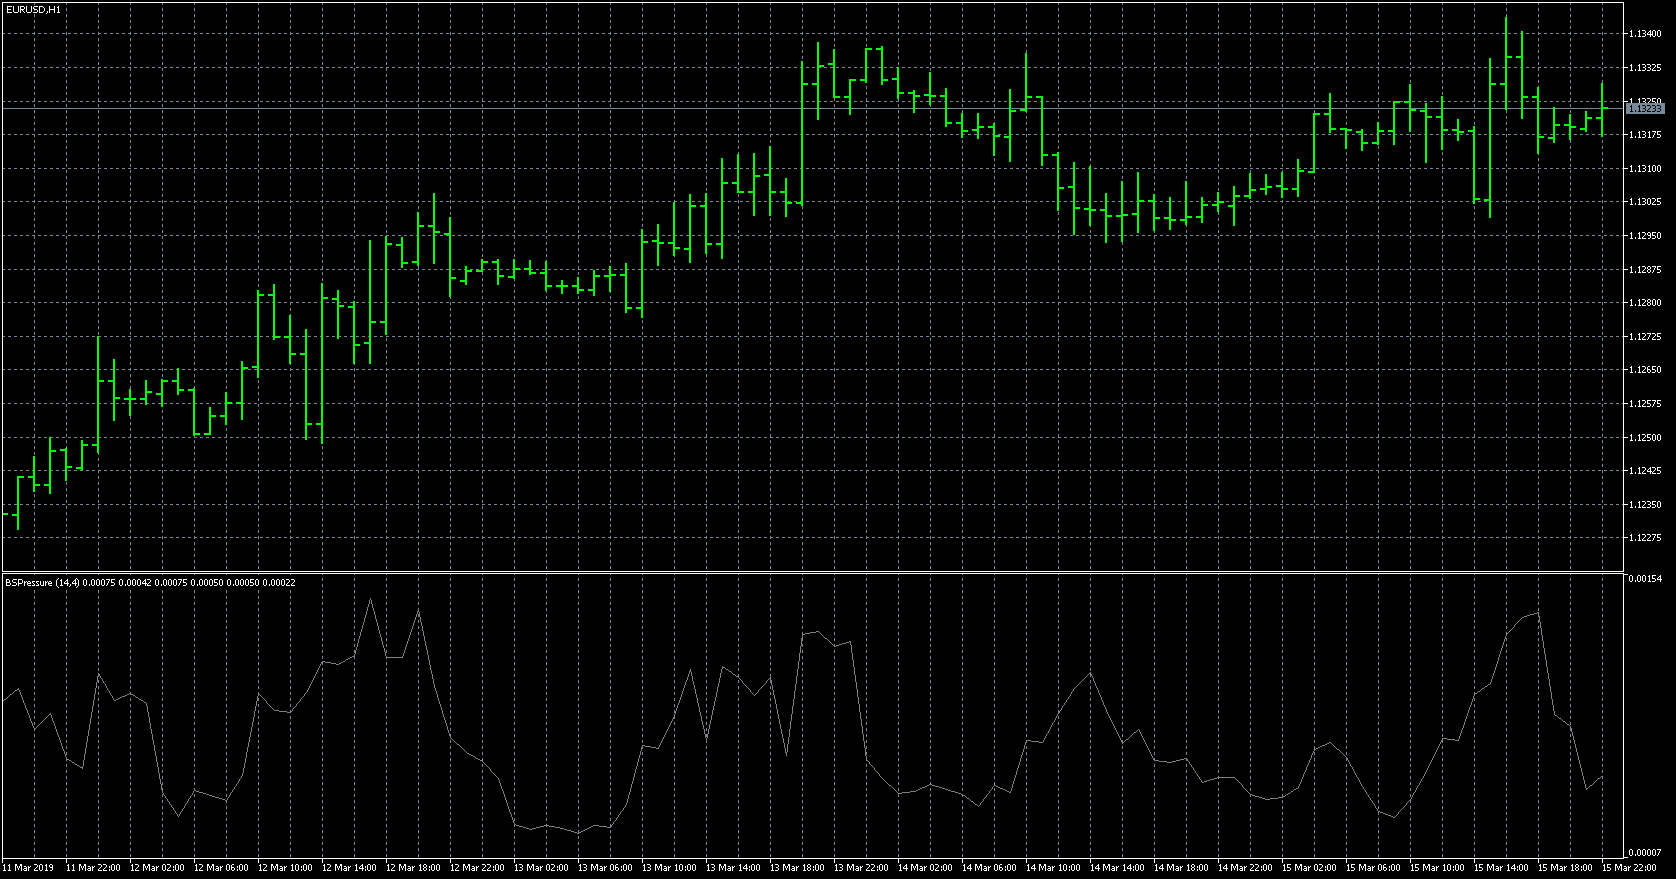Viewport: 1676px width, 879px height.
Task: Click the 1.12800 price scale label
Action: pos(1645,303)
